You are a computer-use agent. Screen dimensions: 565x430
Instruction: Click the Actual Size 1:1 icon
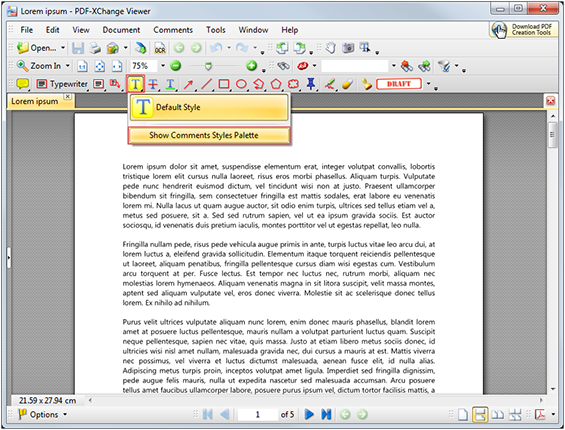[83, 66]
